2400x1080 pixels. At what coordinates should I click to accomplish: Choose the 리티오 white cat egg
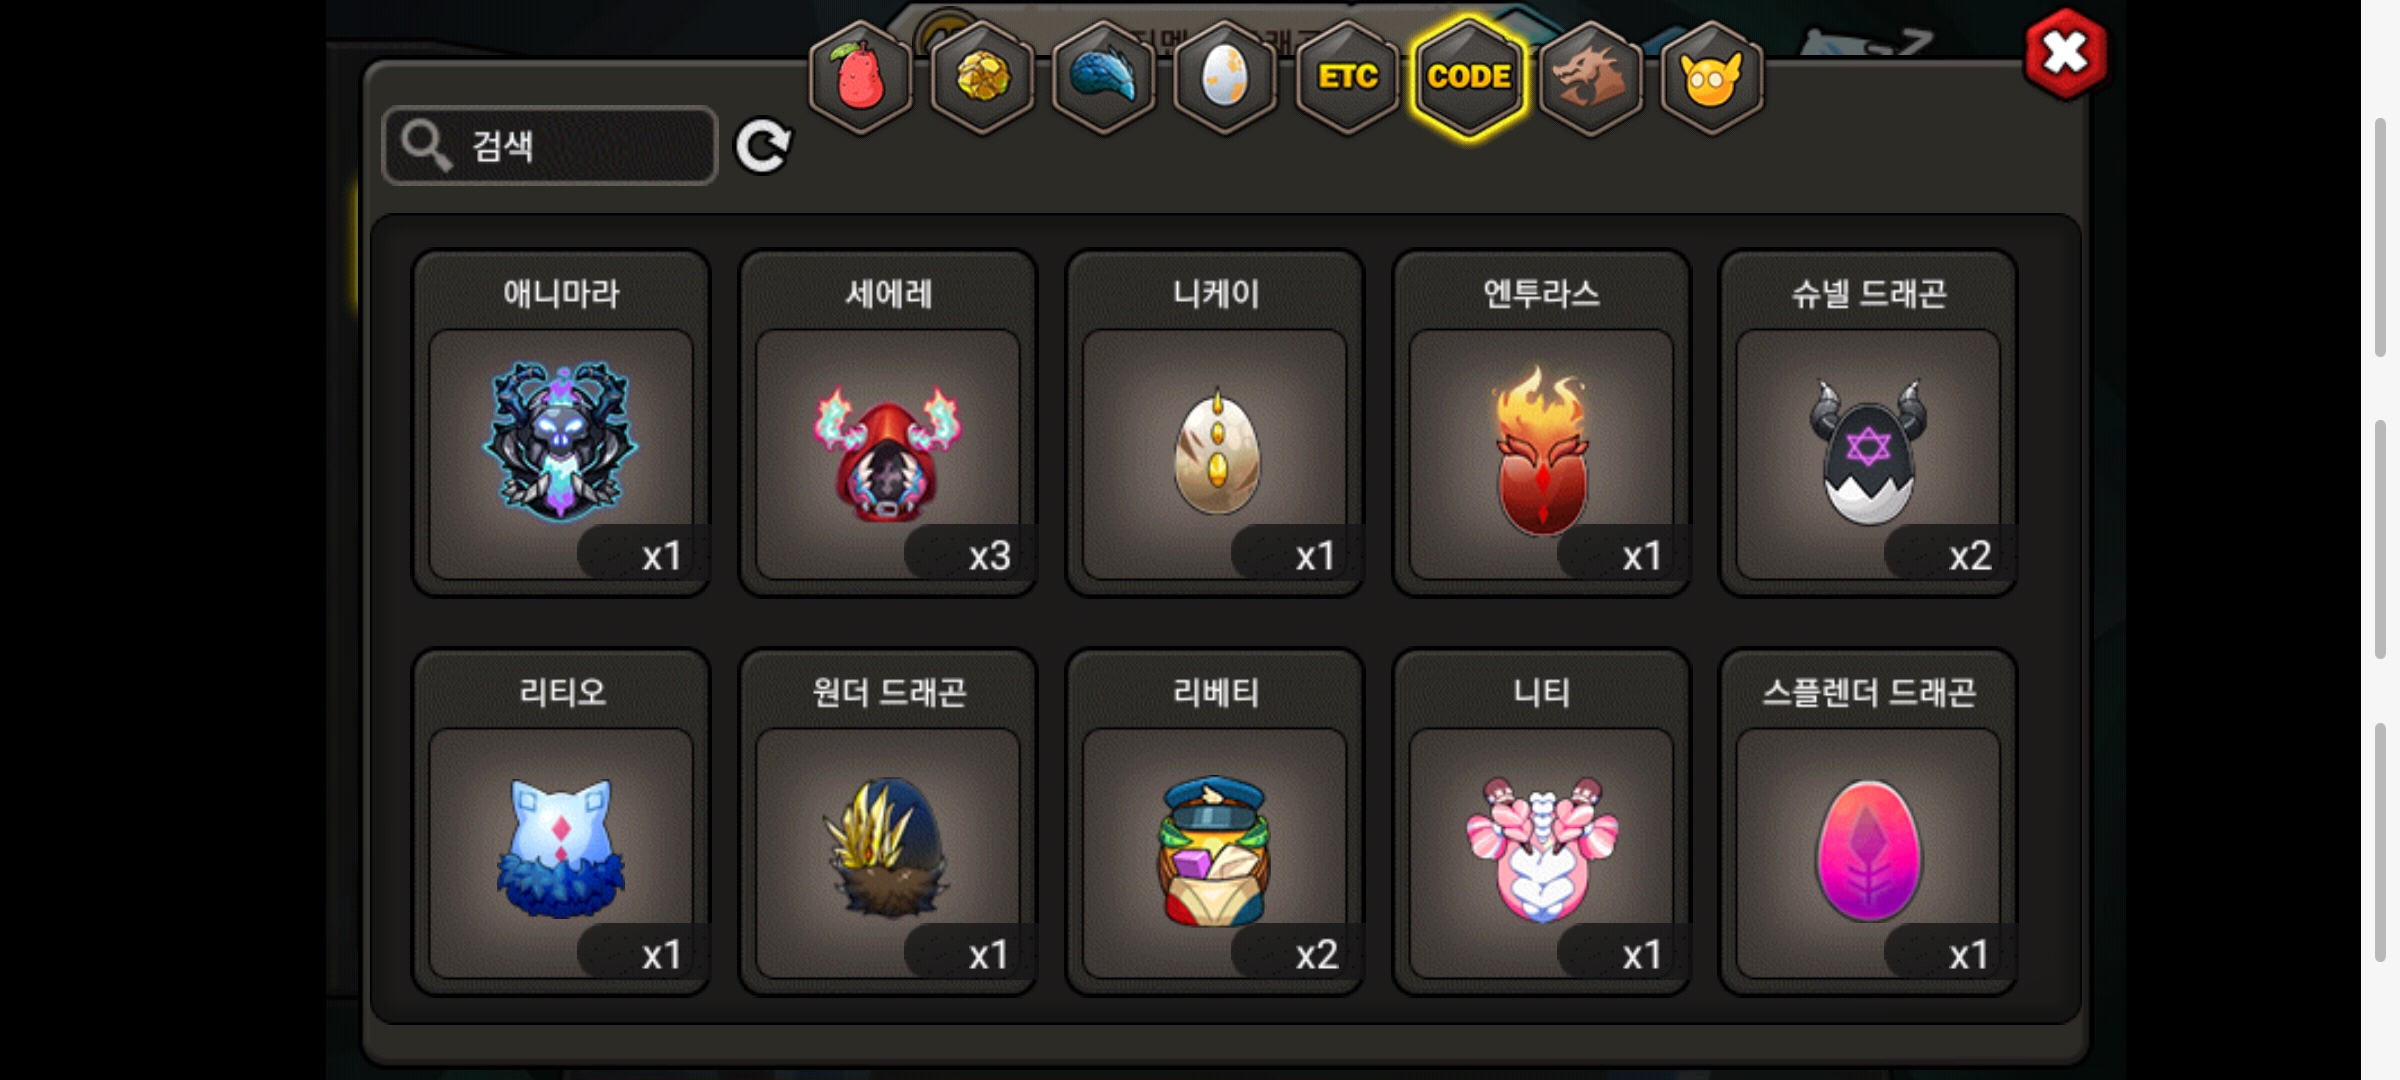pos(562,822)
